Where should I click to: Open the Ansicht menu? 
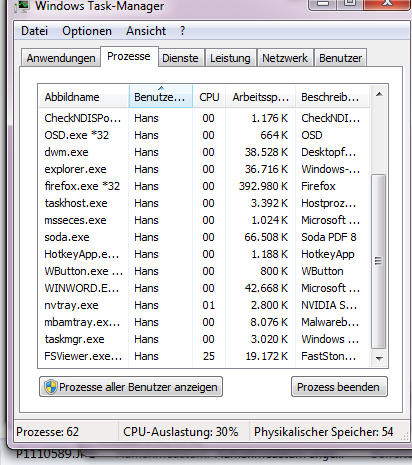click(146, 31)
